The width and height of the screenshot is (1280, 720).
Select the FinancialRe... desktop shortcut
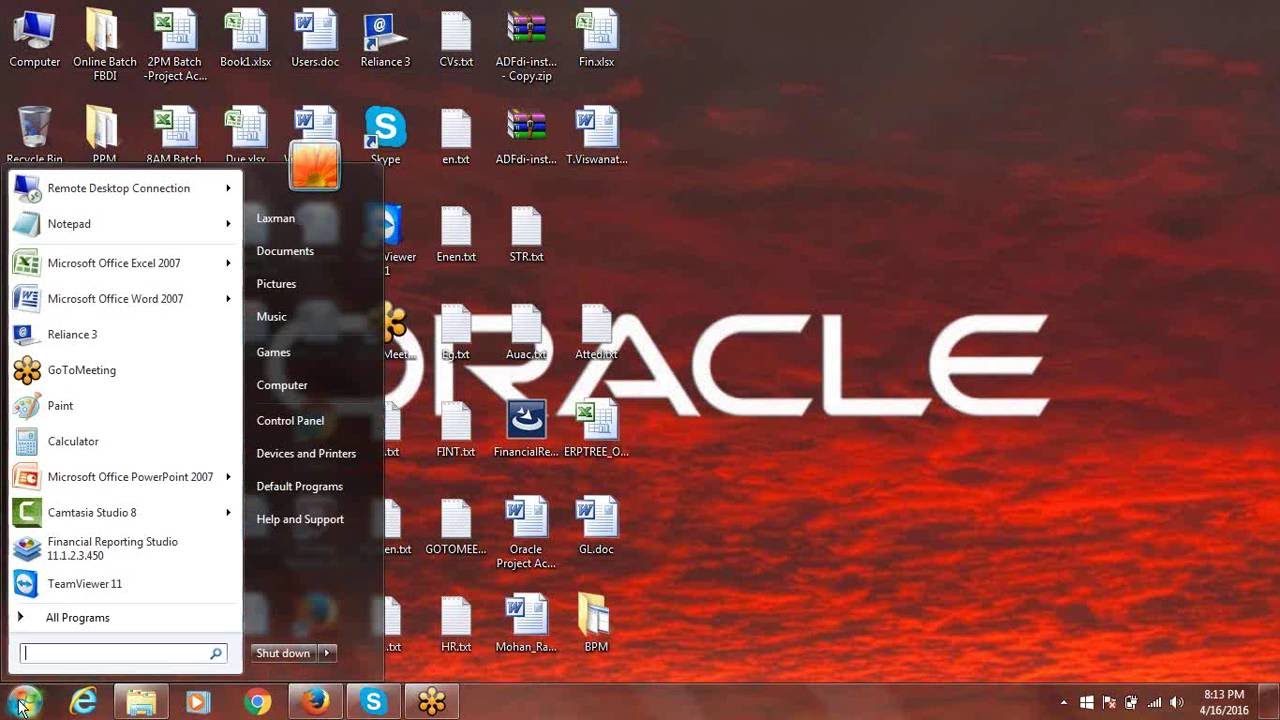pos(526,430)
